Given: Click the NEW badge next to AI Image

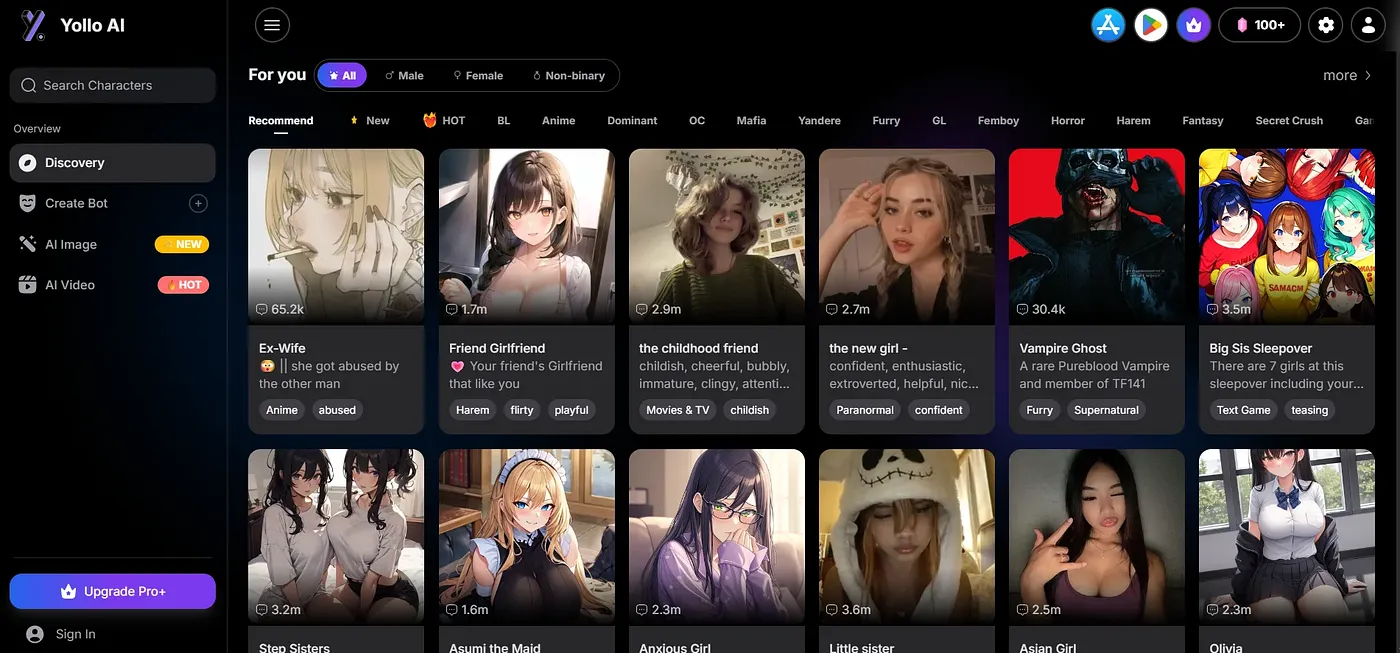Looking at the screenshot, I should pyautogui.click(x=181, y=244).
